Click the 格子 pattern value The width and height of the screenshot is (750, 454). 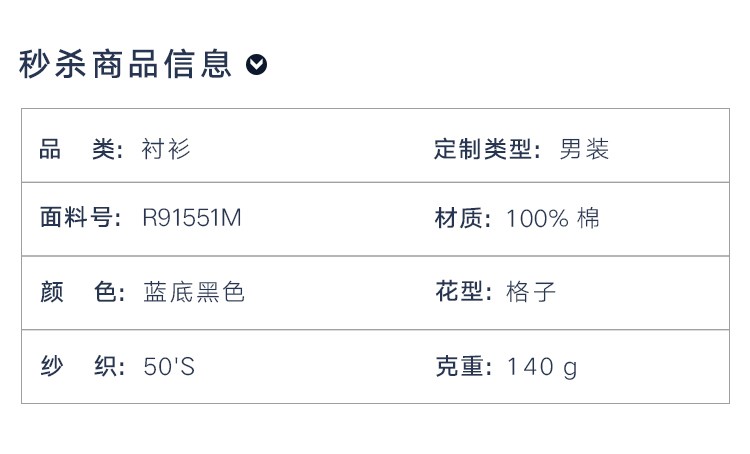pos(531,291)
